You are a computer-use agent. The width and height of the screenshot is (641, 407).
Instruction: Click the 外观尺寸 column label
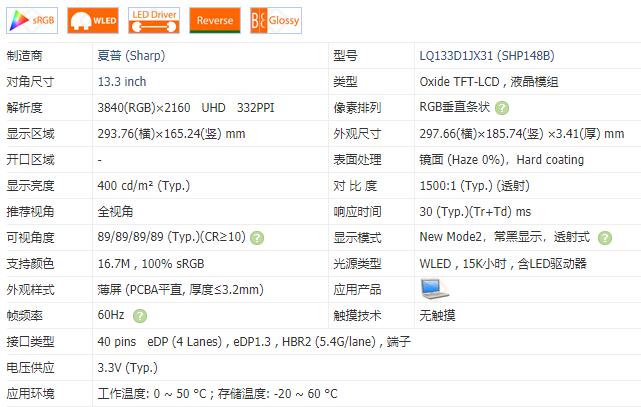click(x=357, y=134)
